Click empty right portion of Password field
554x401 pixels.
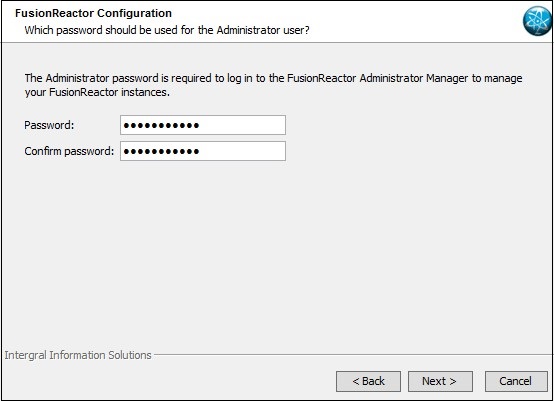click(242, 125)
